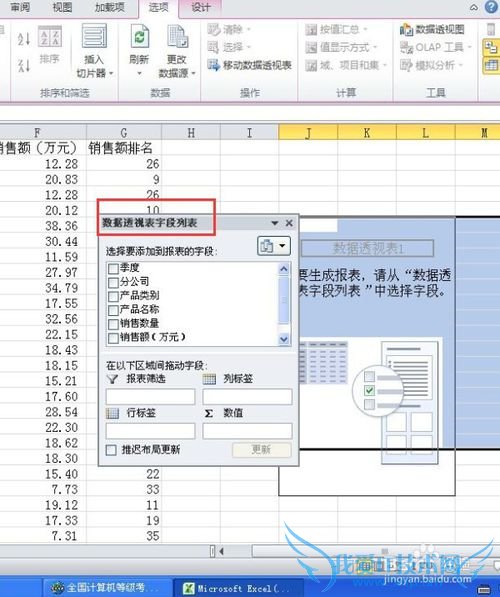Check the 季度 field checkbox
Viewport: 500px width, 597px height.
coord(113,269)
